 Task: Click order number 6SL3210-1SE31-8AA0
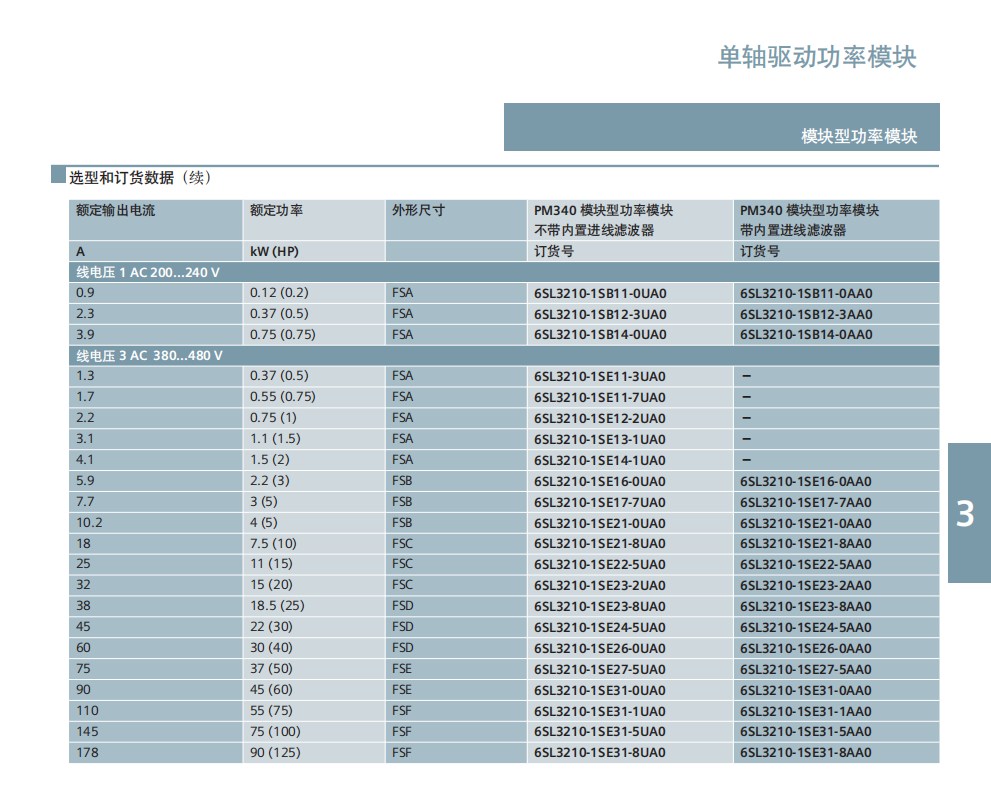pyautogui.click(x=806, y=753)
